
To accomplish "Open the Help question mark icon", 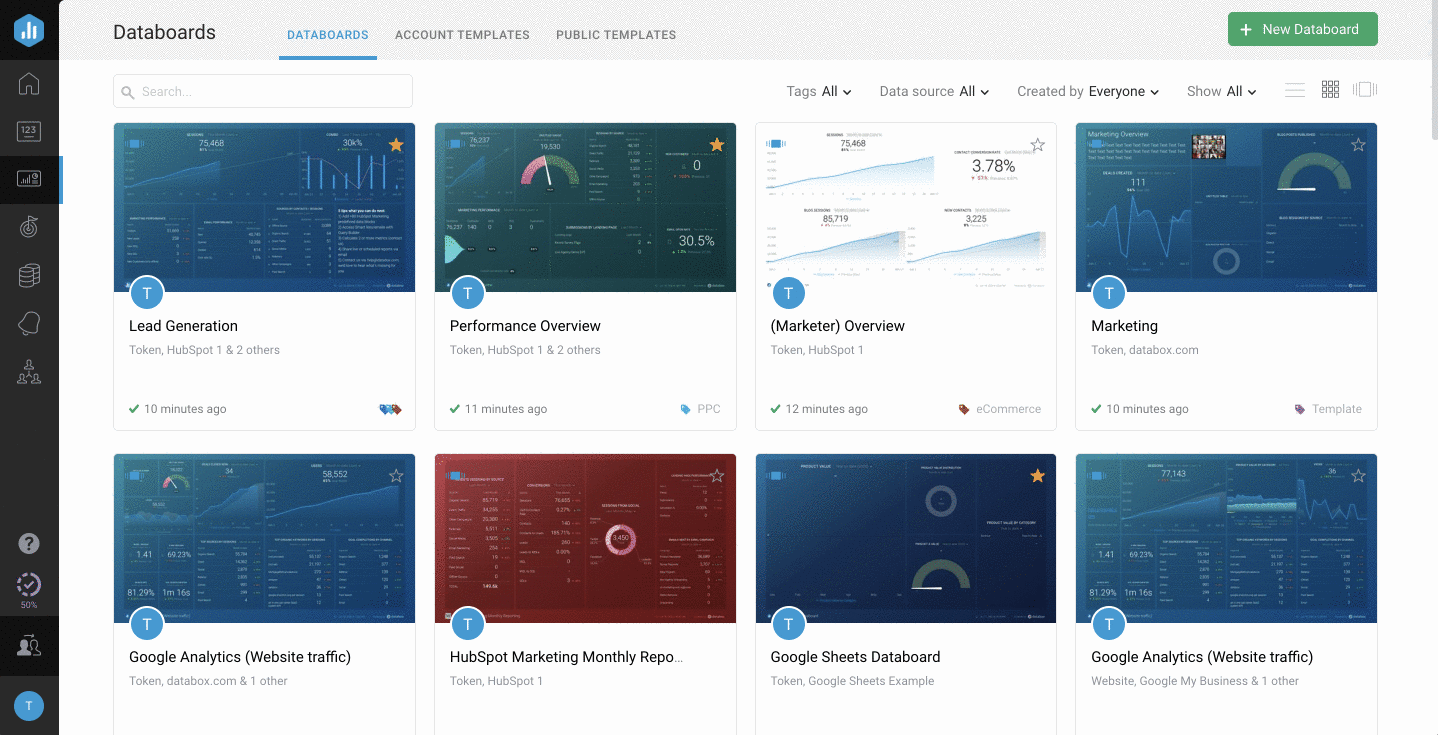I will click(29, 544).
